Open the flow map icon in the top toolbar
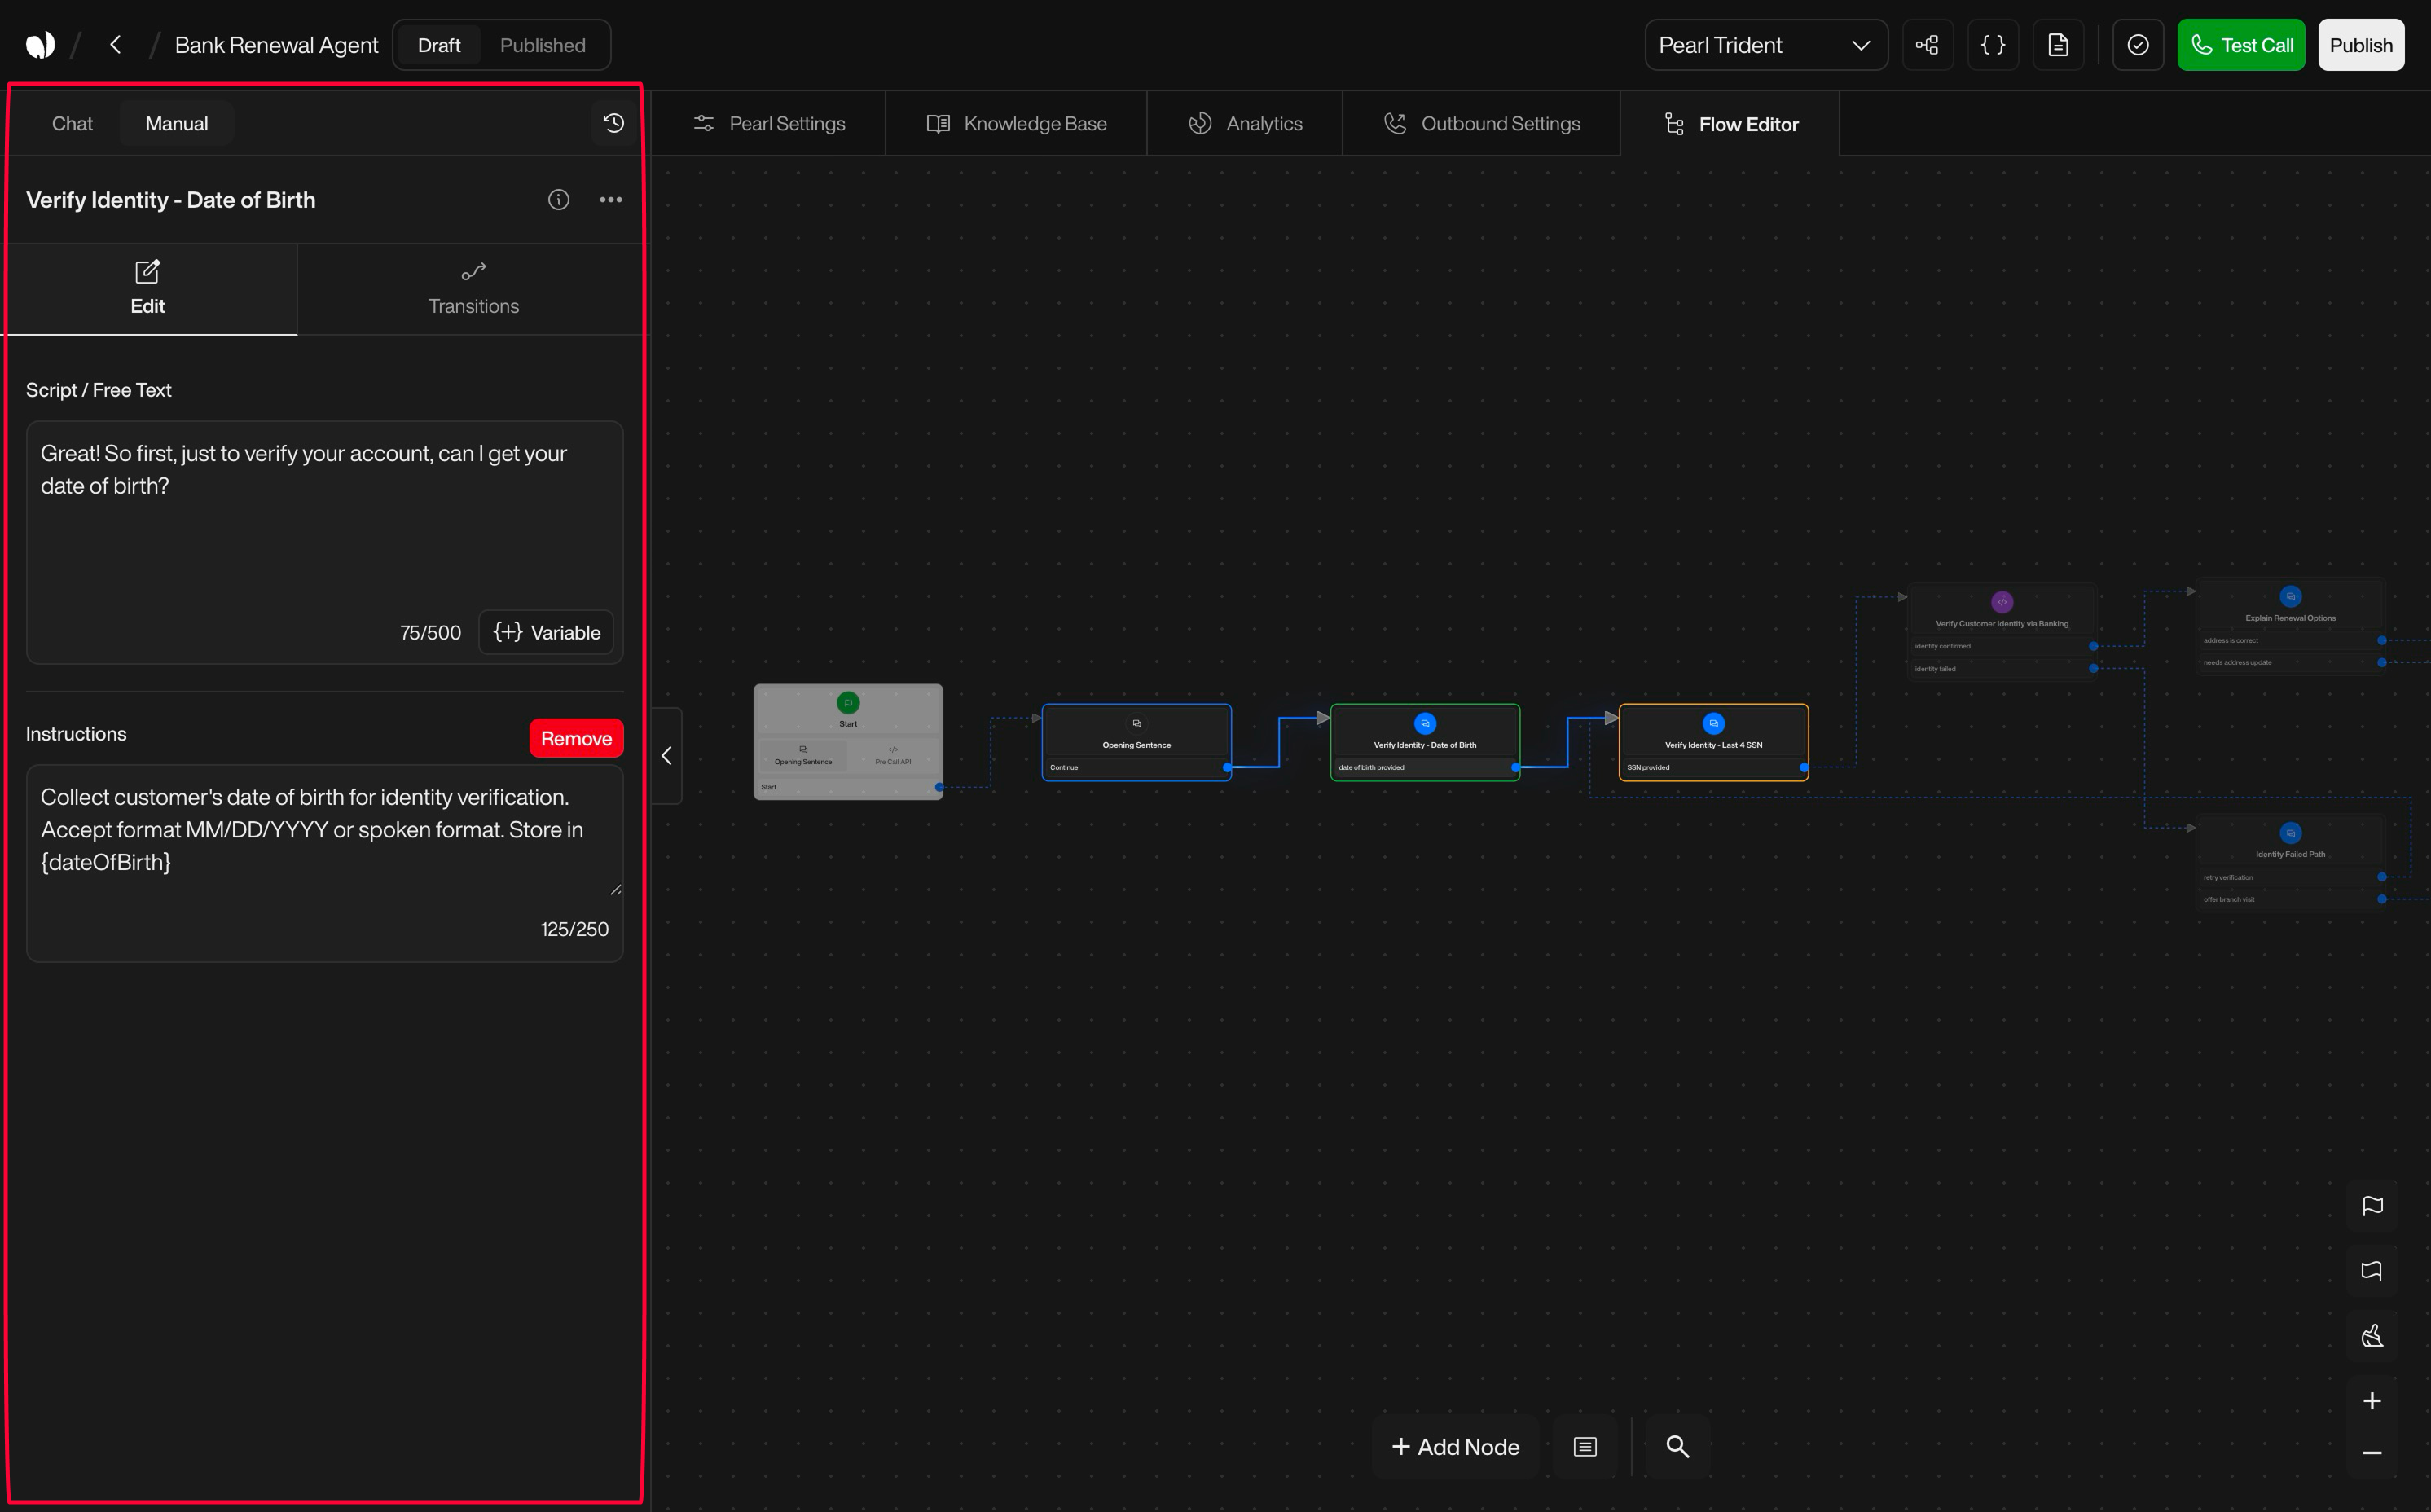Image resolution: width=2431 pixels, height=1512 pixels. (1928, 44)
